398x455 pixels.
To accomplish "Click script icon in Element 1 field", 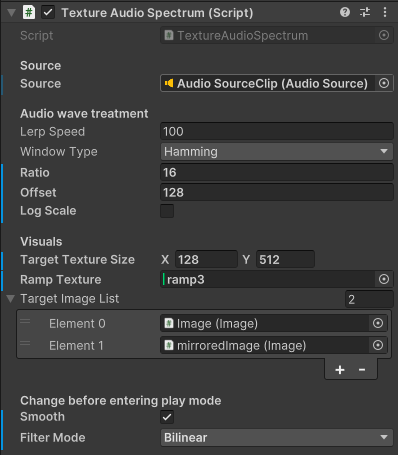I will pyautogui.click(x=169, y=345).
